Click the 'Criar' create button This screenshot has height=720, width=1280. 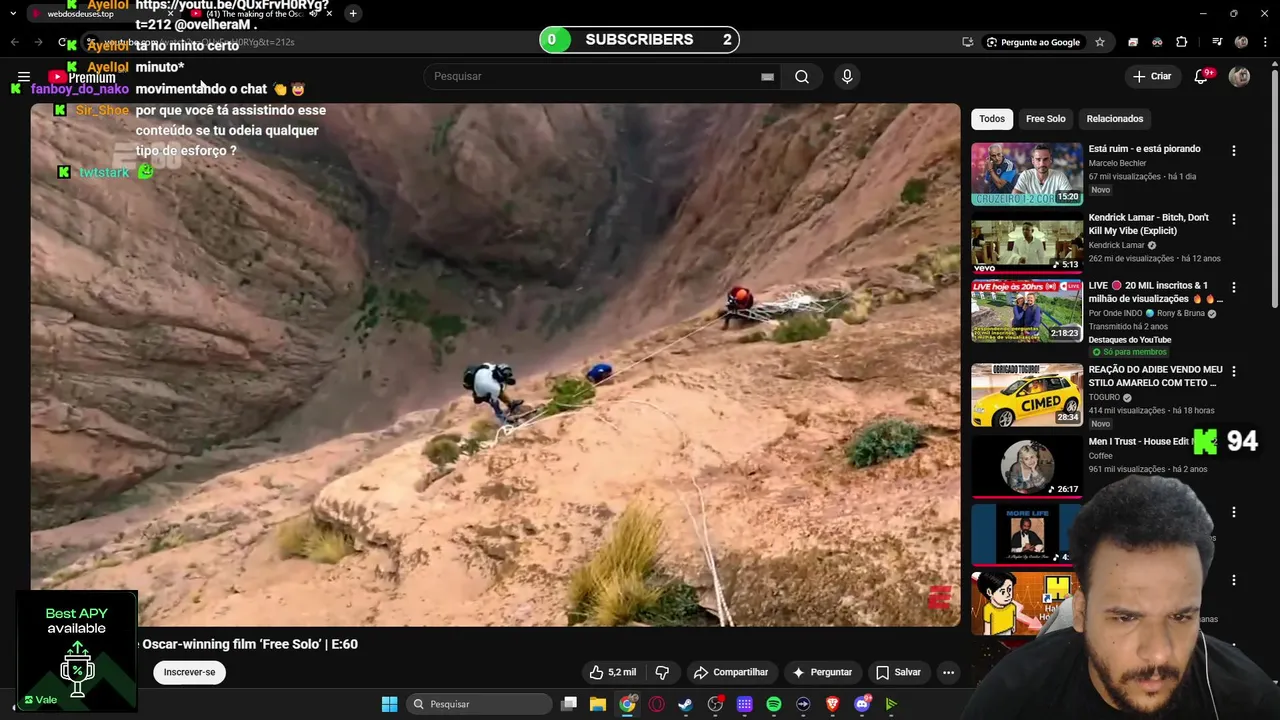point(1151,77)
